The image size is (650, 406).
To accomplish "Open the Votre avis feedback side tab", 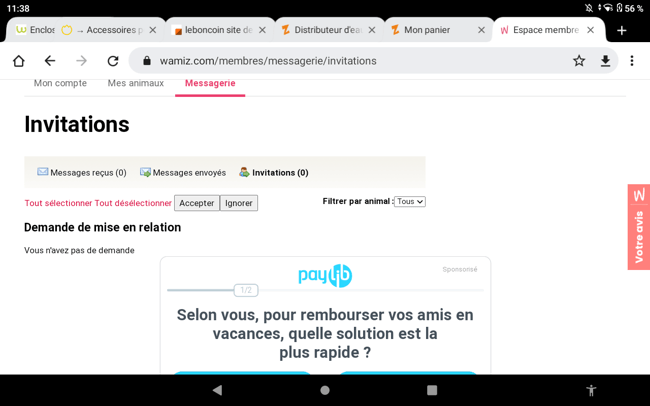I will pos(638,227).
